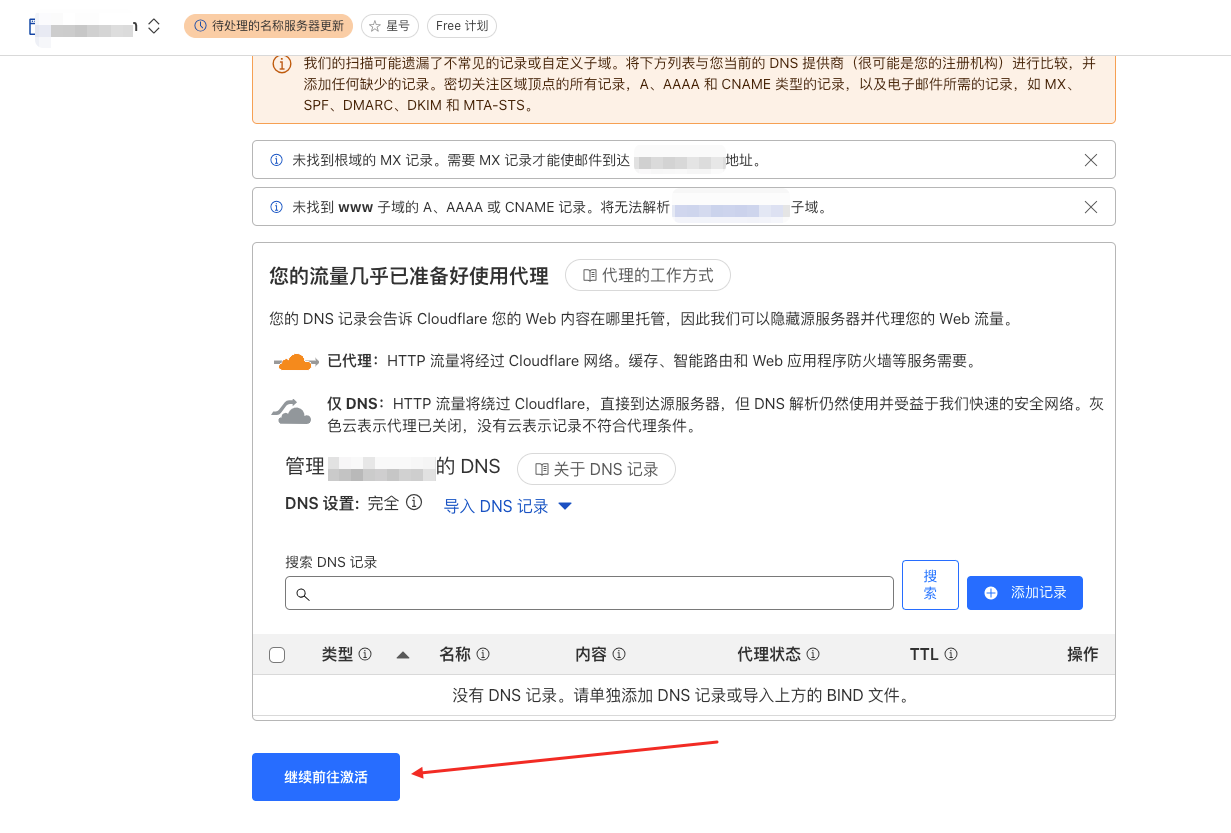Click the 代理状态 column header
The image size is (1231, 833).
point(769,654)
